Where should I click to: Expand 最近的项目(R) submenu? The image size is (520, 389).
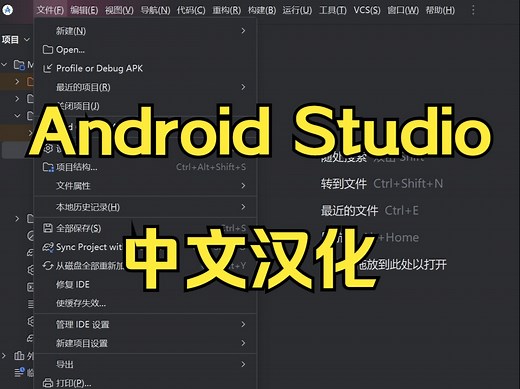pos(145,87)
